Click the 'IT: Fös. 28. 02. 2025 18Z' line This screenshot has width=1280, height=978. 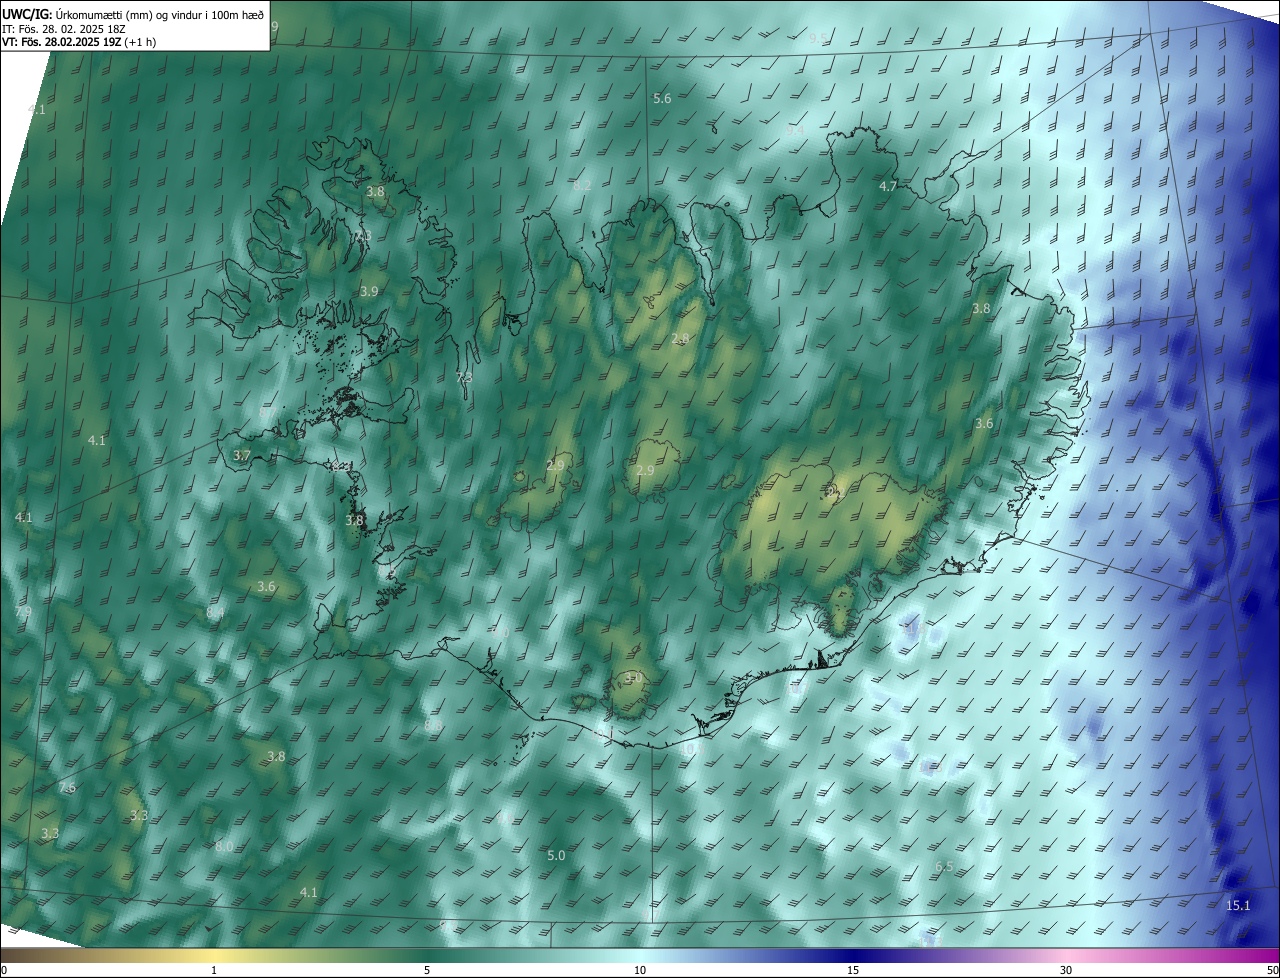tap(63, 29)
